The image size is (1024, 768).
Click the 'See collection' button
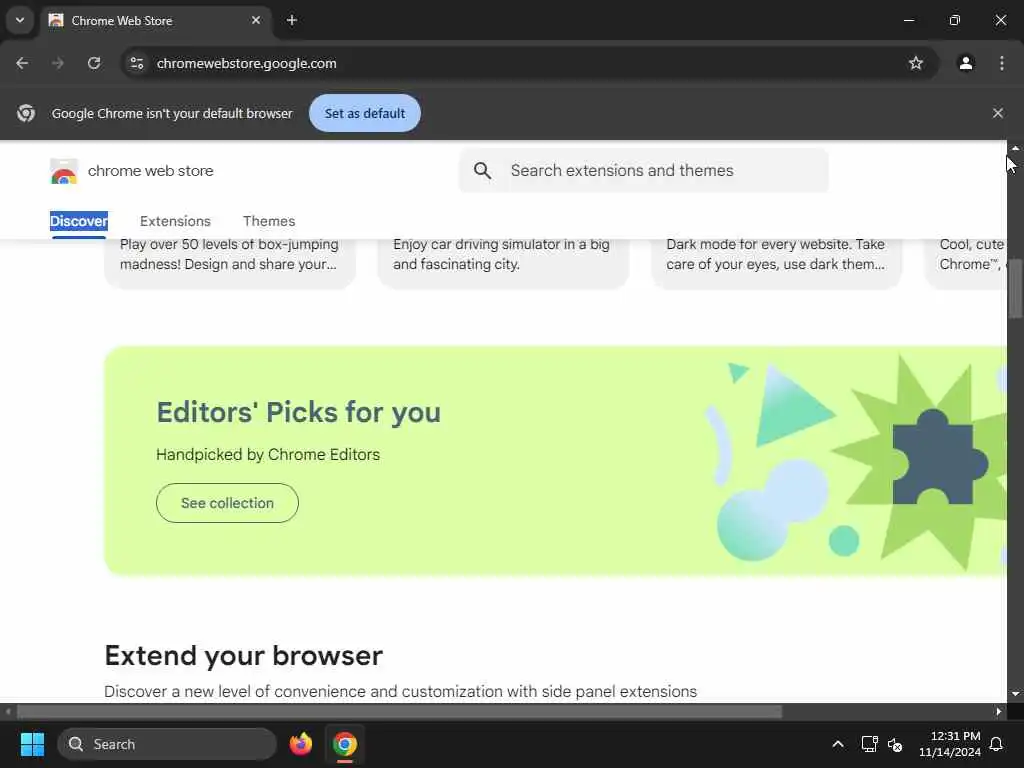pyautogui.click(x=227, y=503)
